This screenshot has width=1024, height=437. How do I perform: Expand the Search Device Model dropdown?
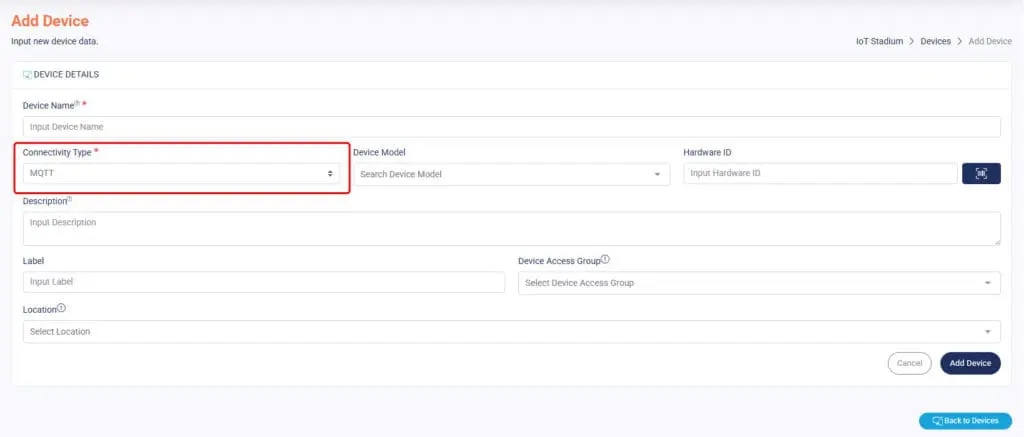coord(511,174)
